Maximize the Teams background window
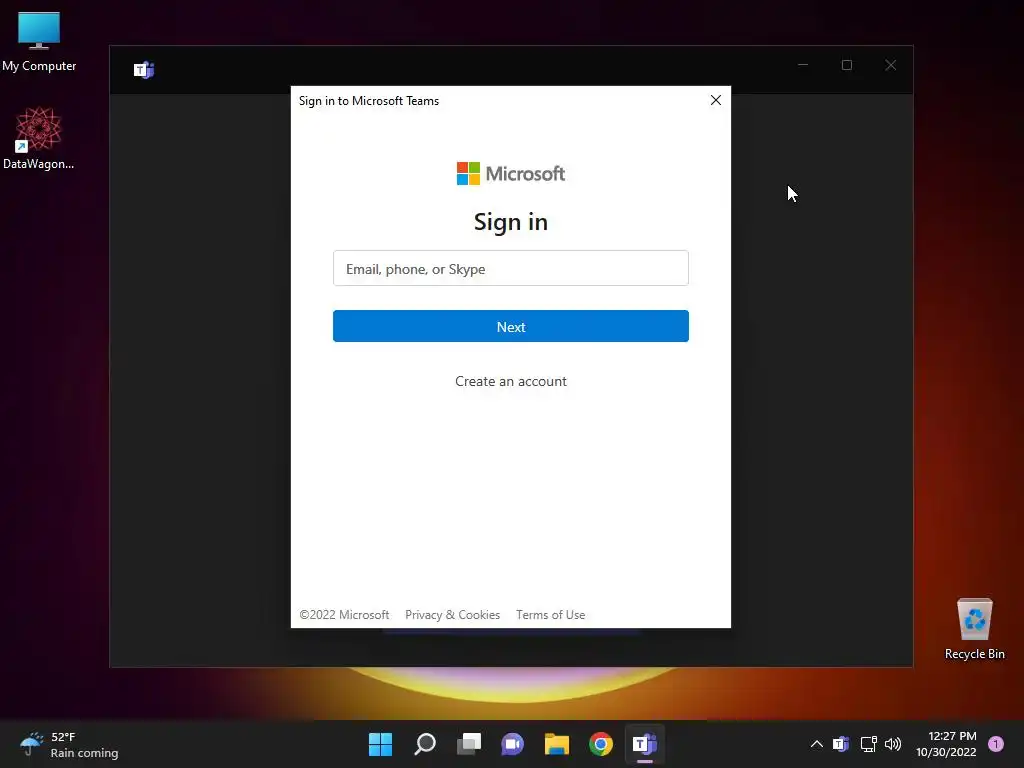Screen dimensions: 1024x768 [847, 65]
